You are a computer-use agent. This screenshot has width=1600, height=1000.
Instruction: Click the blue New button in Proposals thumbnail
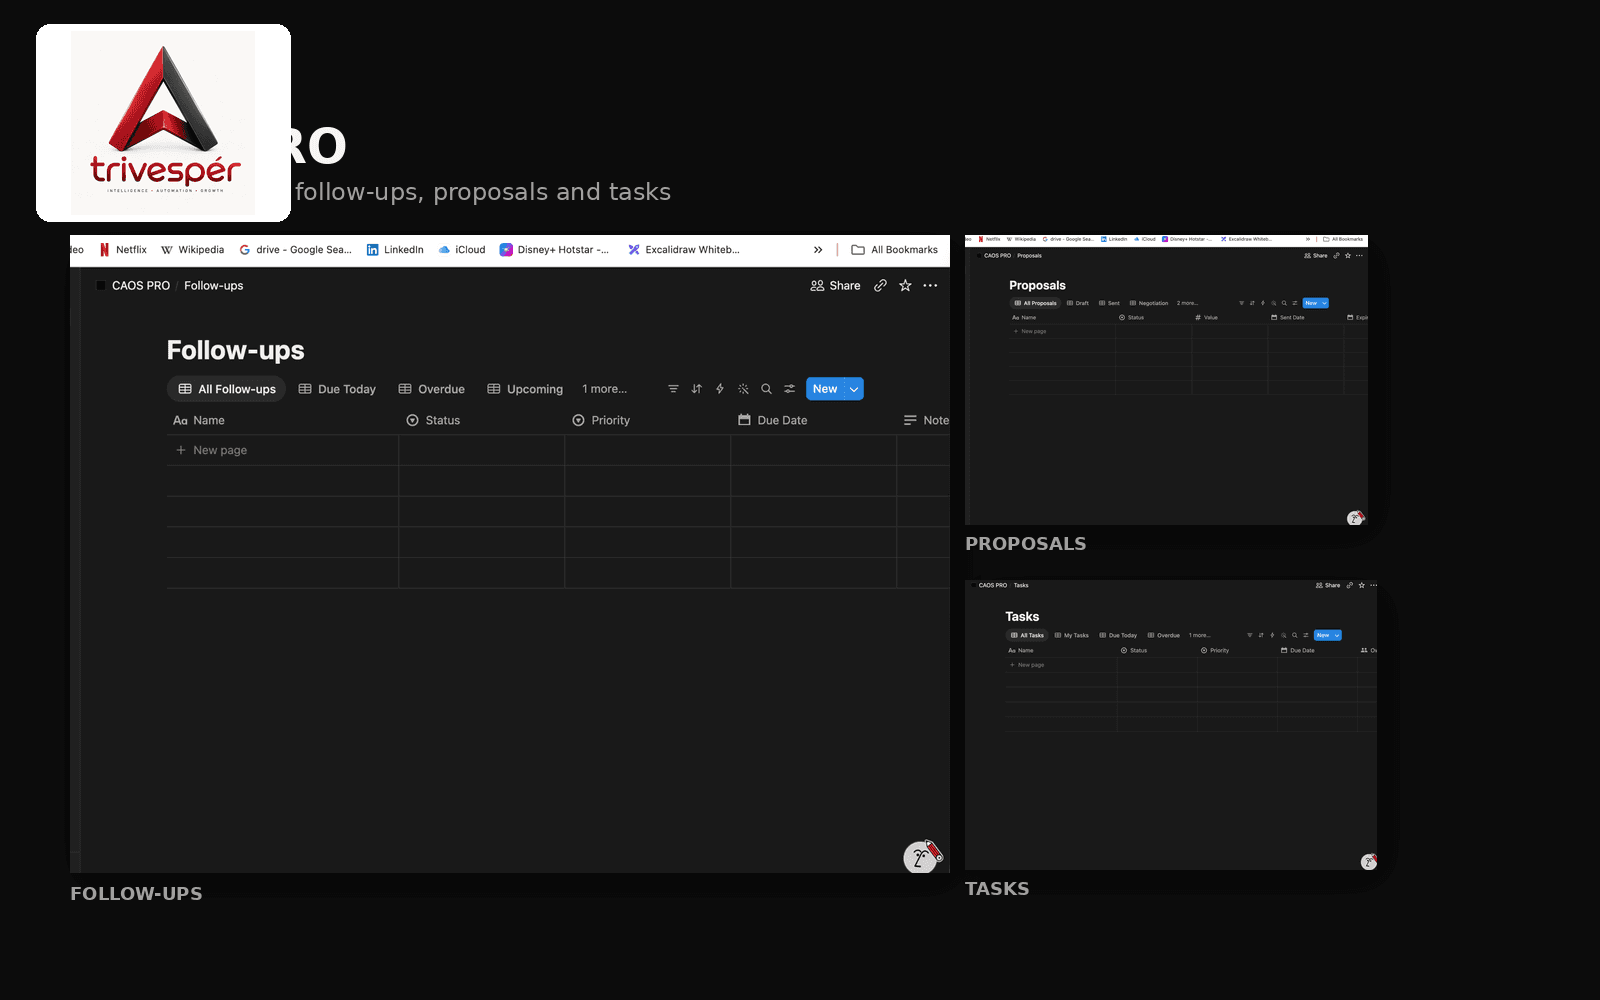point(1311,303)
